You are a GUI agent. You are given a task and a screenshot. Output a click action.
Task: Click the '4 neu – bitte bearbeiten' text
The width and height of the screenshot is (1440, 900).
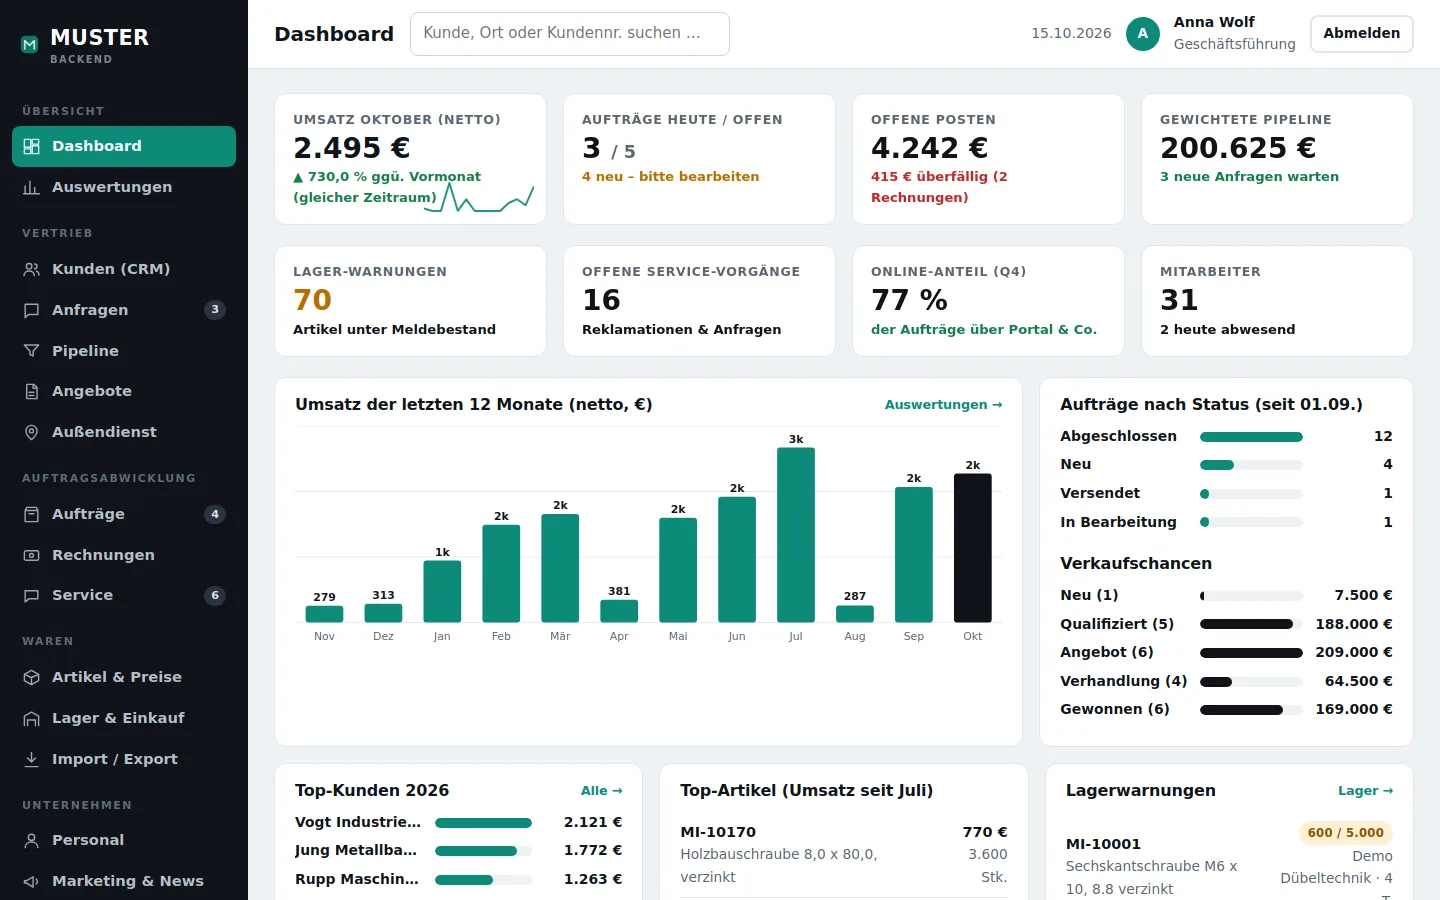[670, 177]
